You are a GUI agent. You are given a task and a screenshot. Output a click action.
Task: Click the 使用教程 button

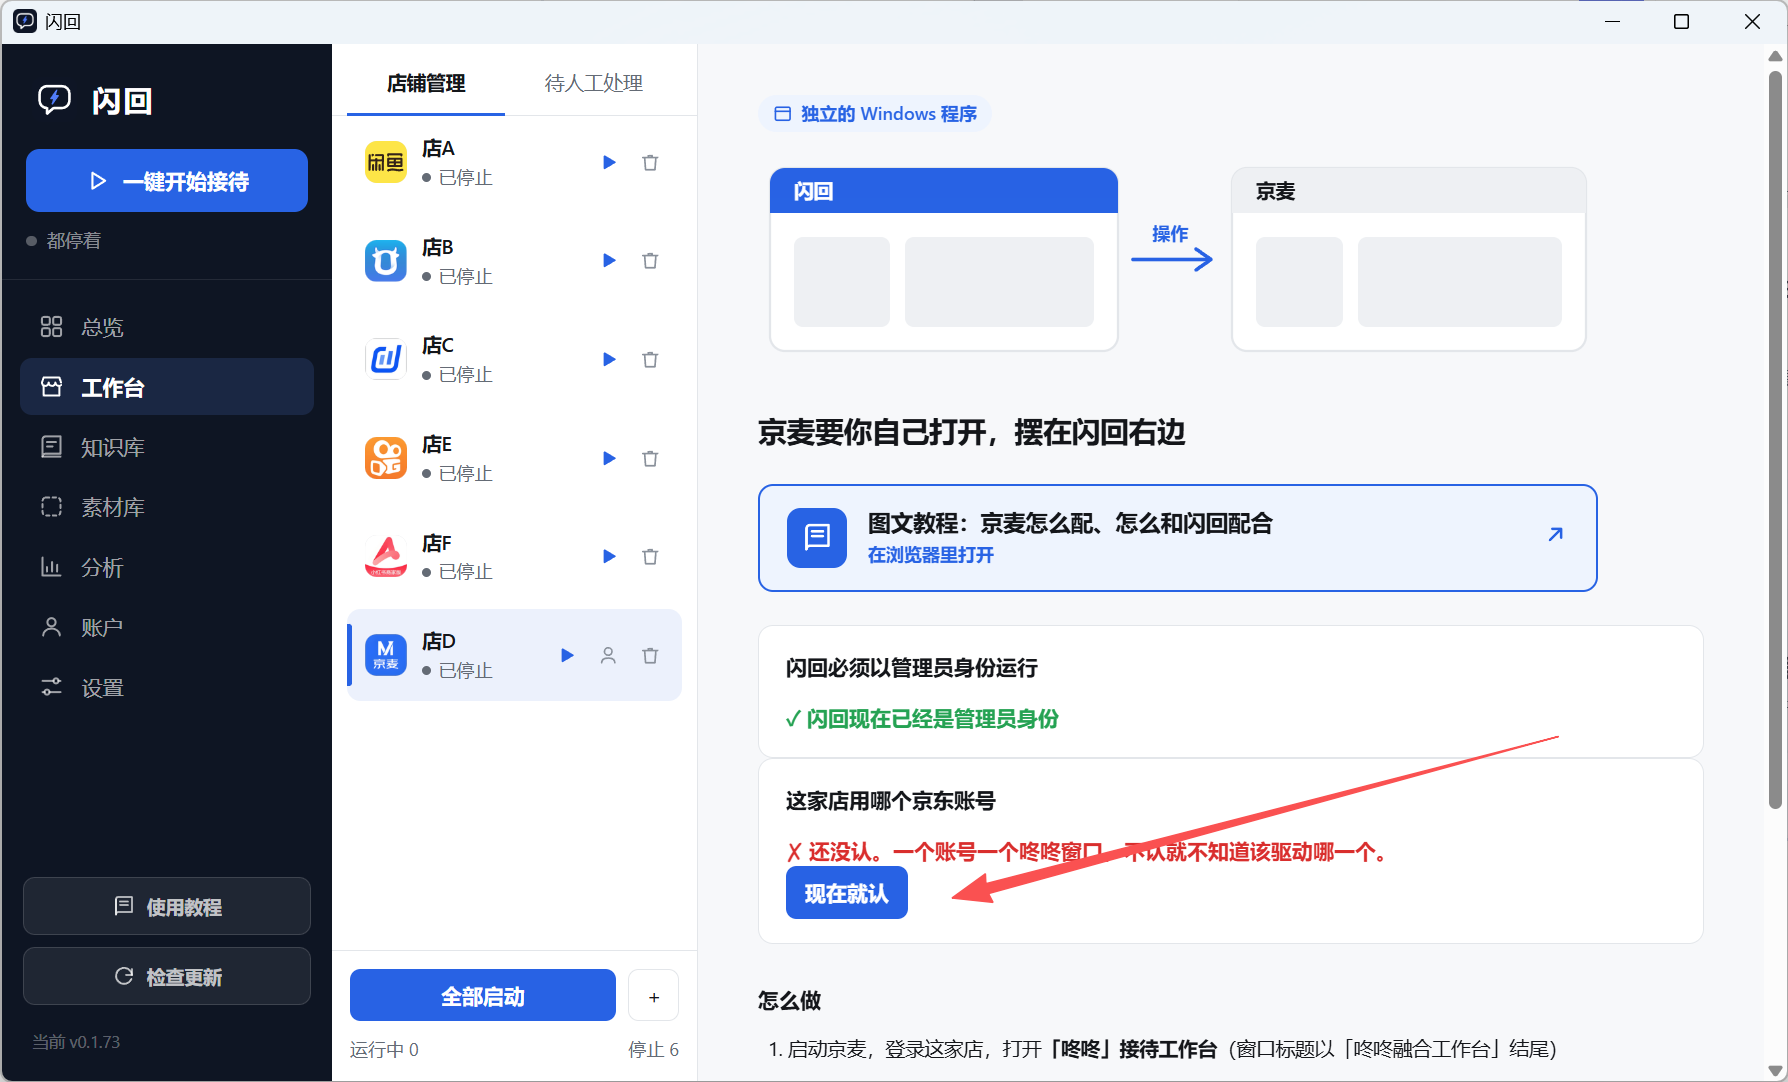tap(167, 906)
